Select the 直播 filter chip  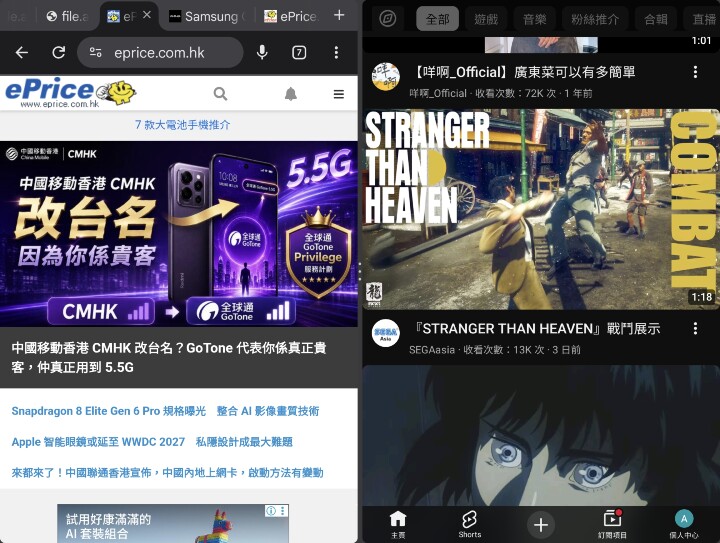(703, 19)
